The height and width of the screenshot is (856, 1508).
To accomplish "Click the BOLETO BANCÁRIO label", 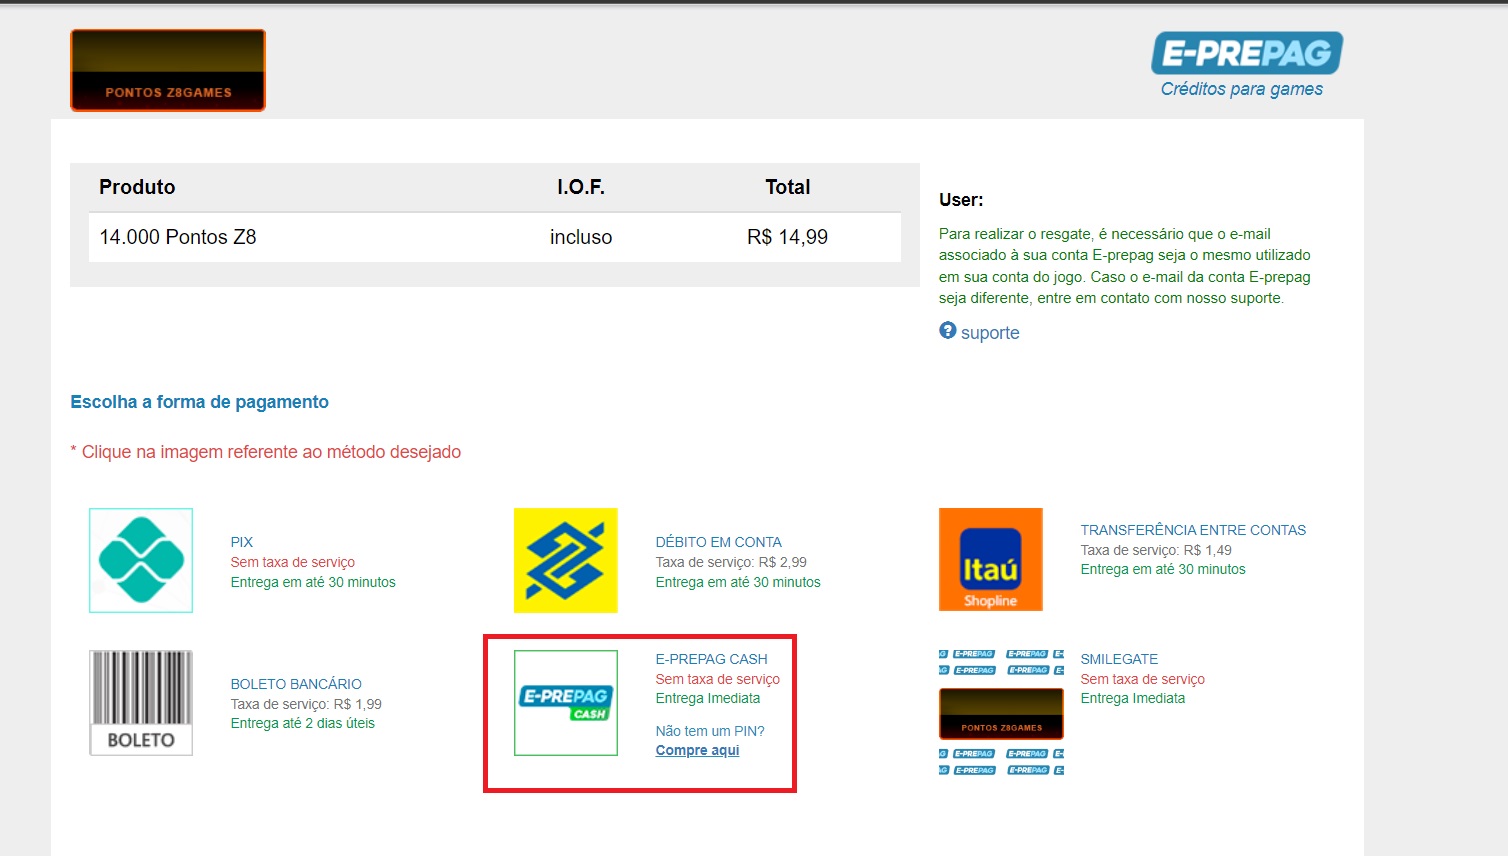I will pos(296,684).
